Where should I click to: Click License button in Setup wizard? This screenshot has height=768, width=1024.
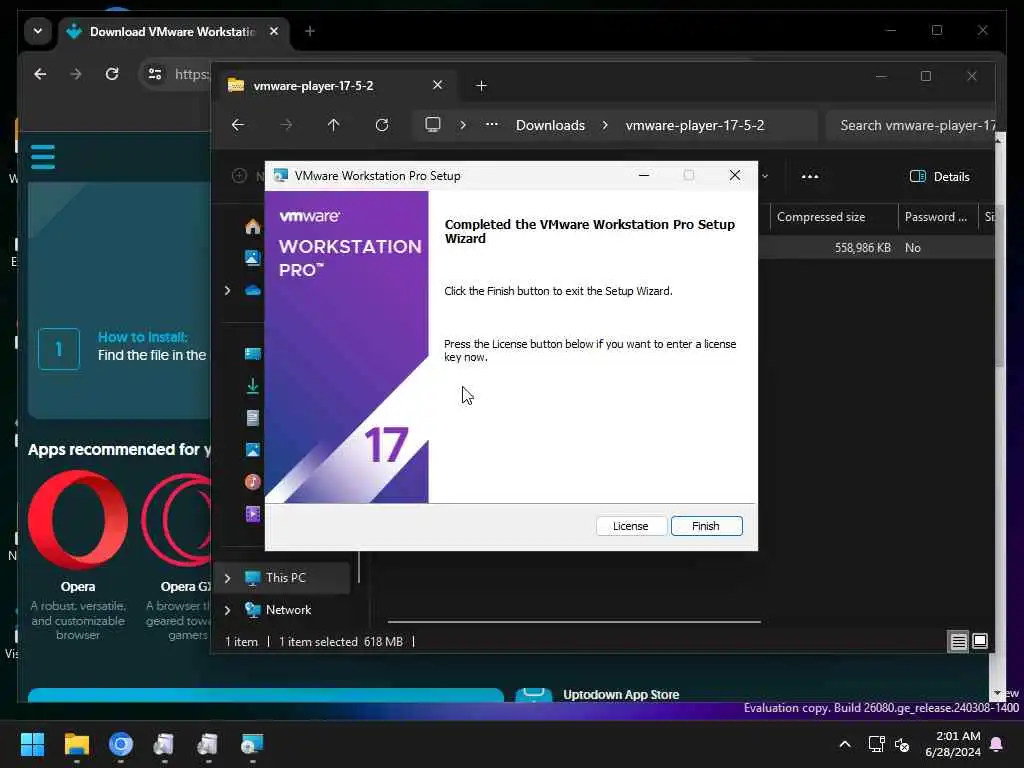tap(631, 526)
